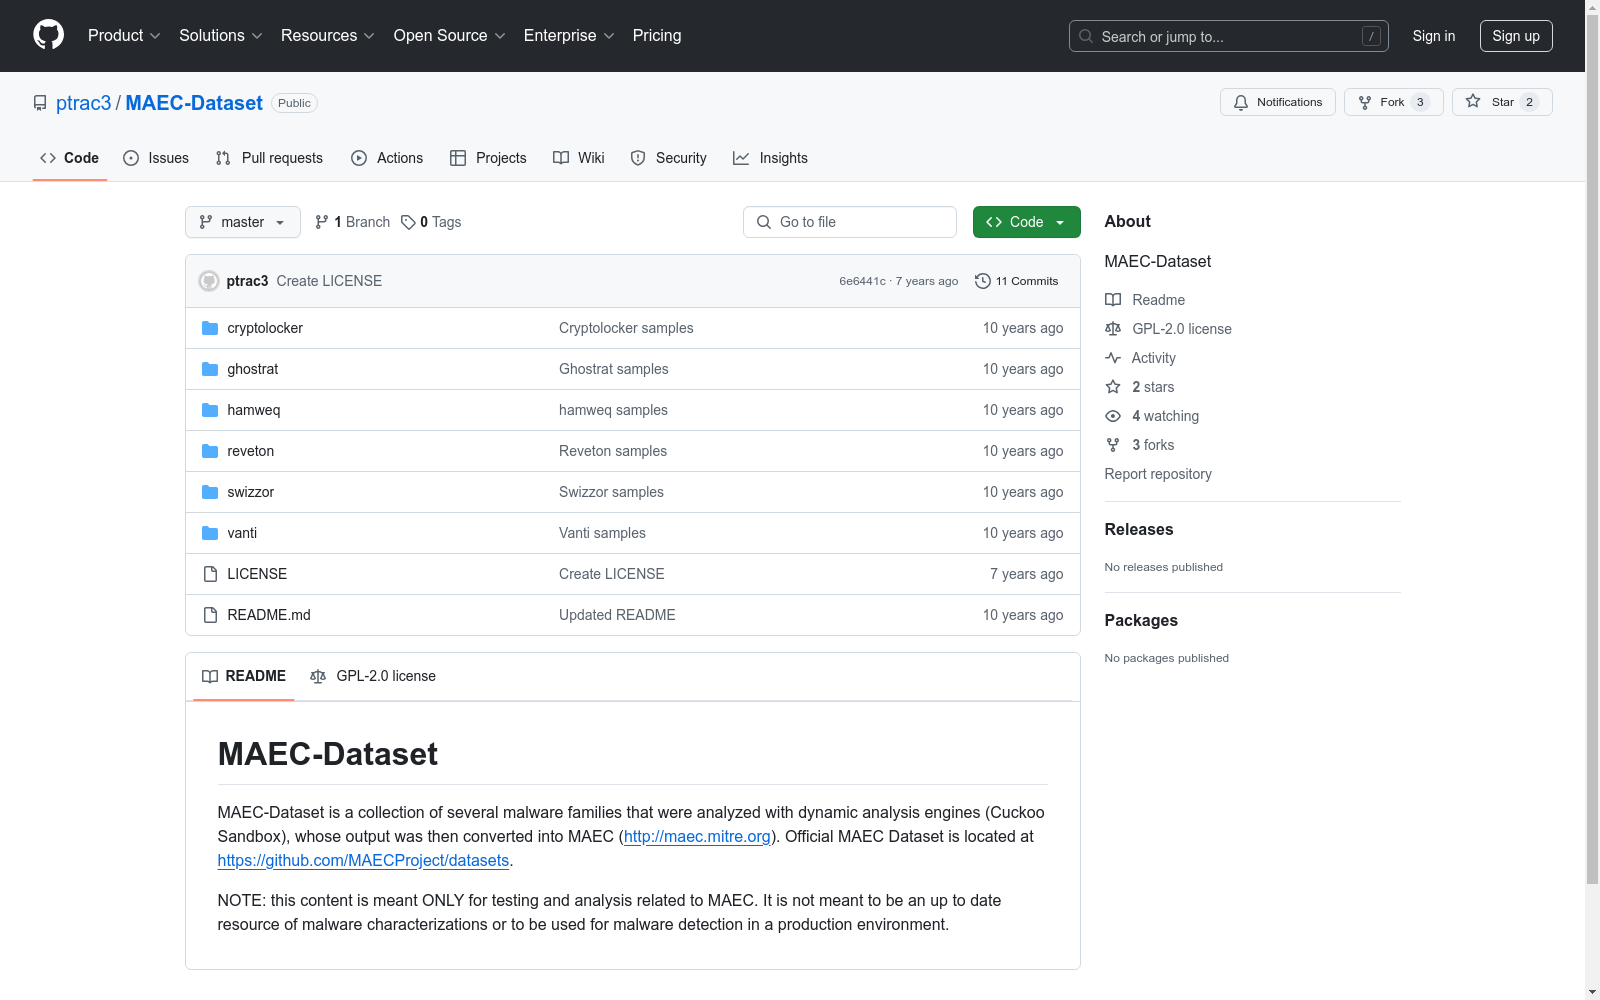Click the Search or jump to field

click(x=1229, y=36)
